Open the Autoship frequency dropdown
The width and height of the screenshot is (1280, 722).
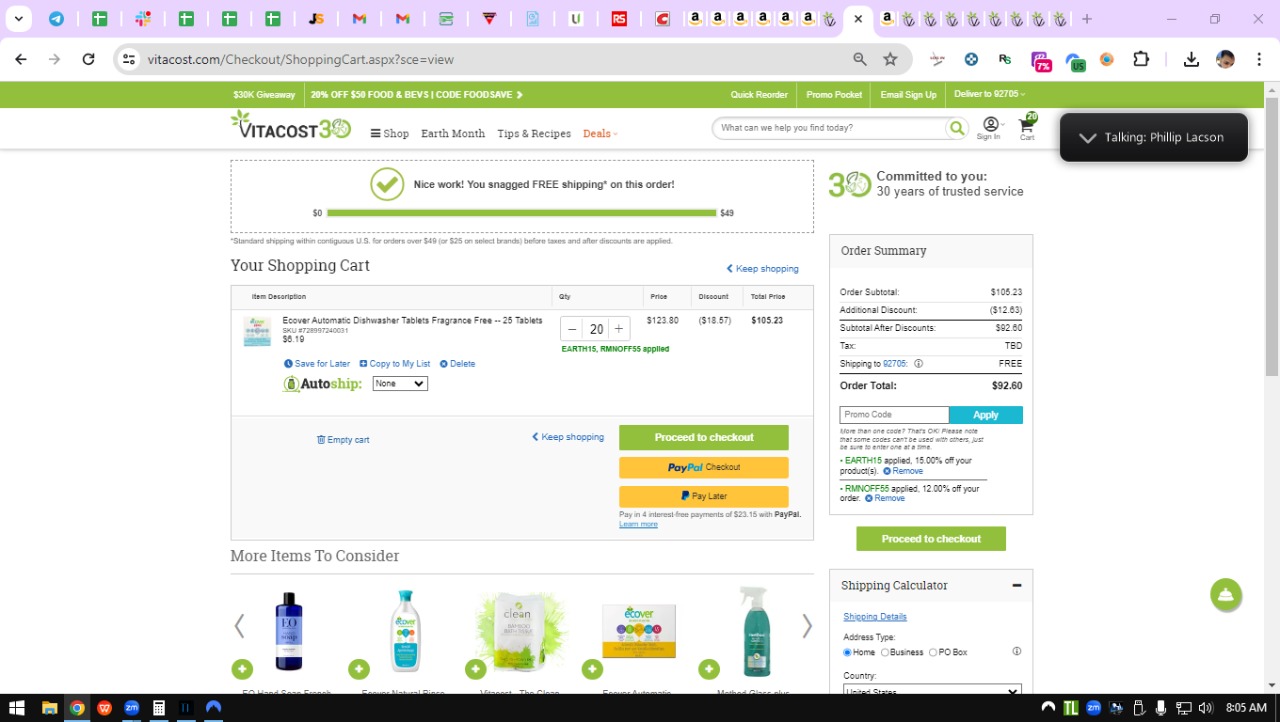point(400,384)
